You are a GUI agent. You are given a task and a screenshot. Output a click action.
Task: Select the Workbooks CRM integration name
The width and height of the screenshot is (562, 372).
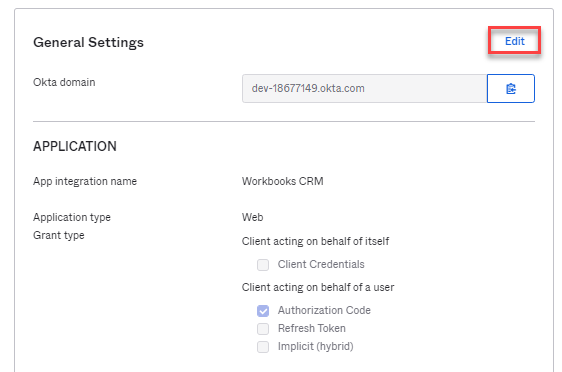[x=282, y=181]
